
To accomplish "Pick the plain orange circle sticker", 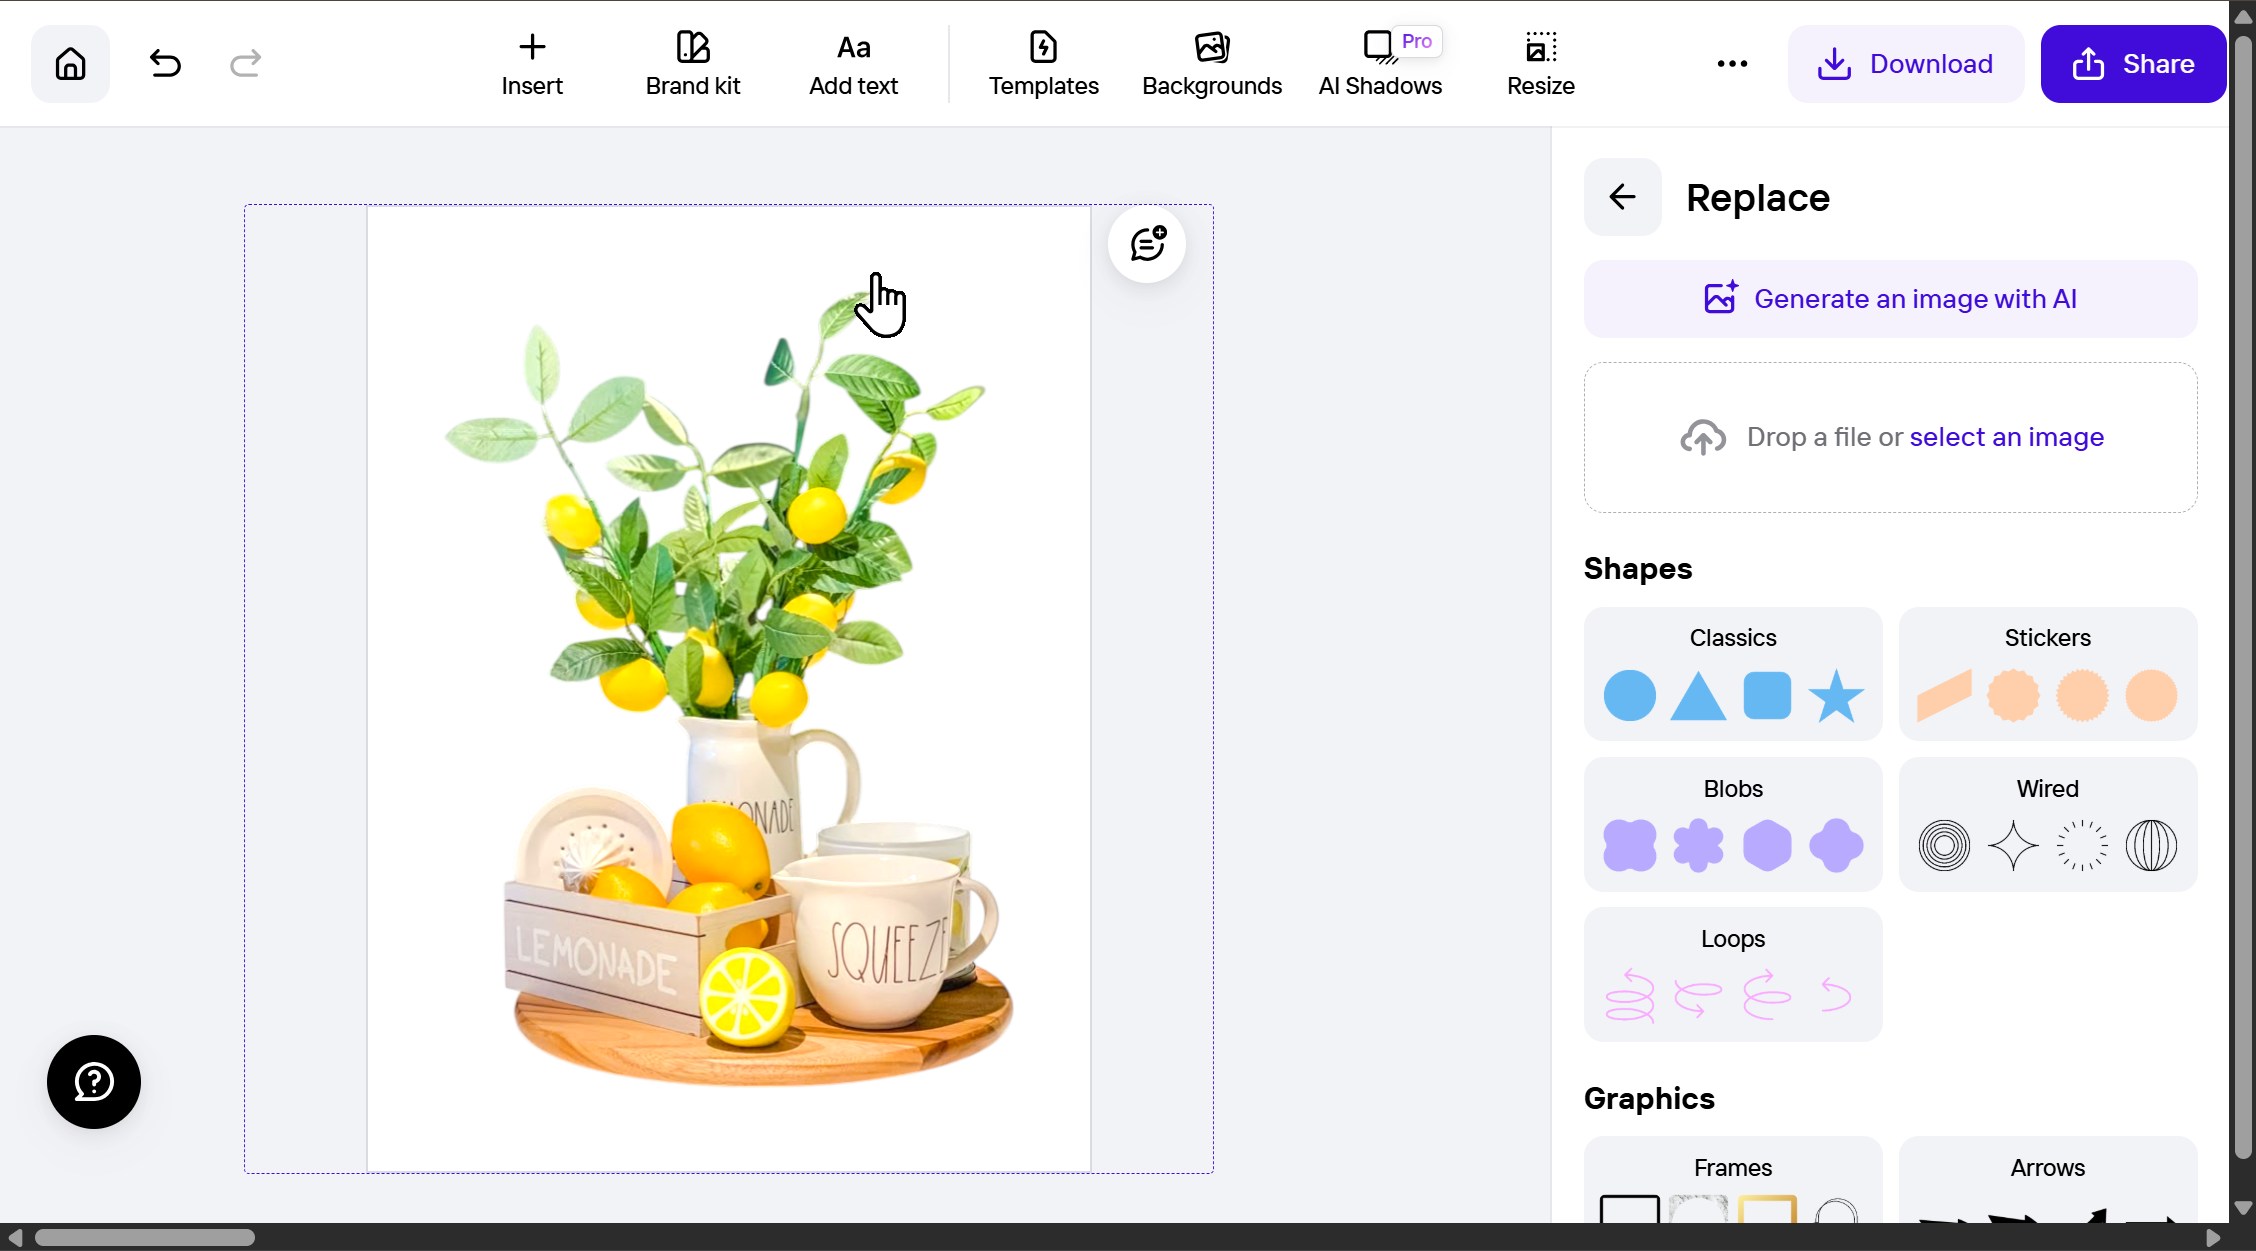I will [x=2151, y=696].
